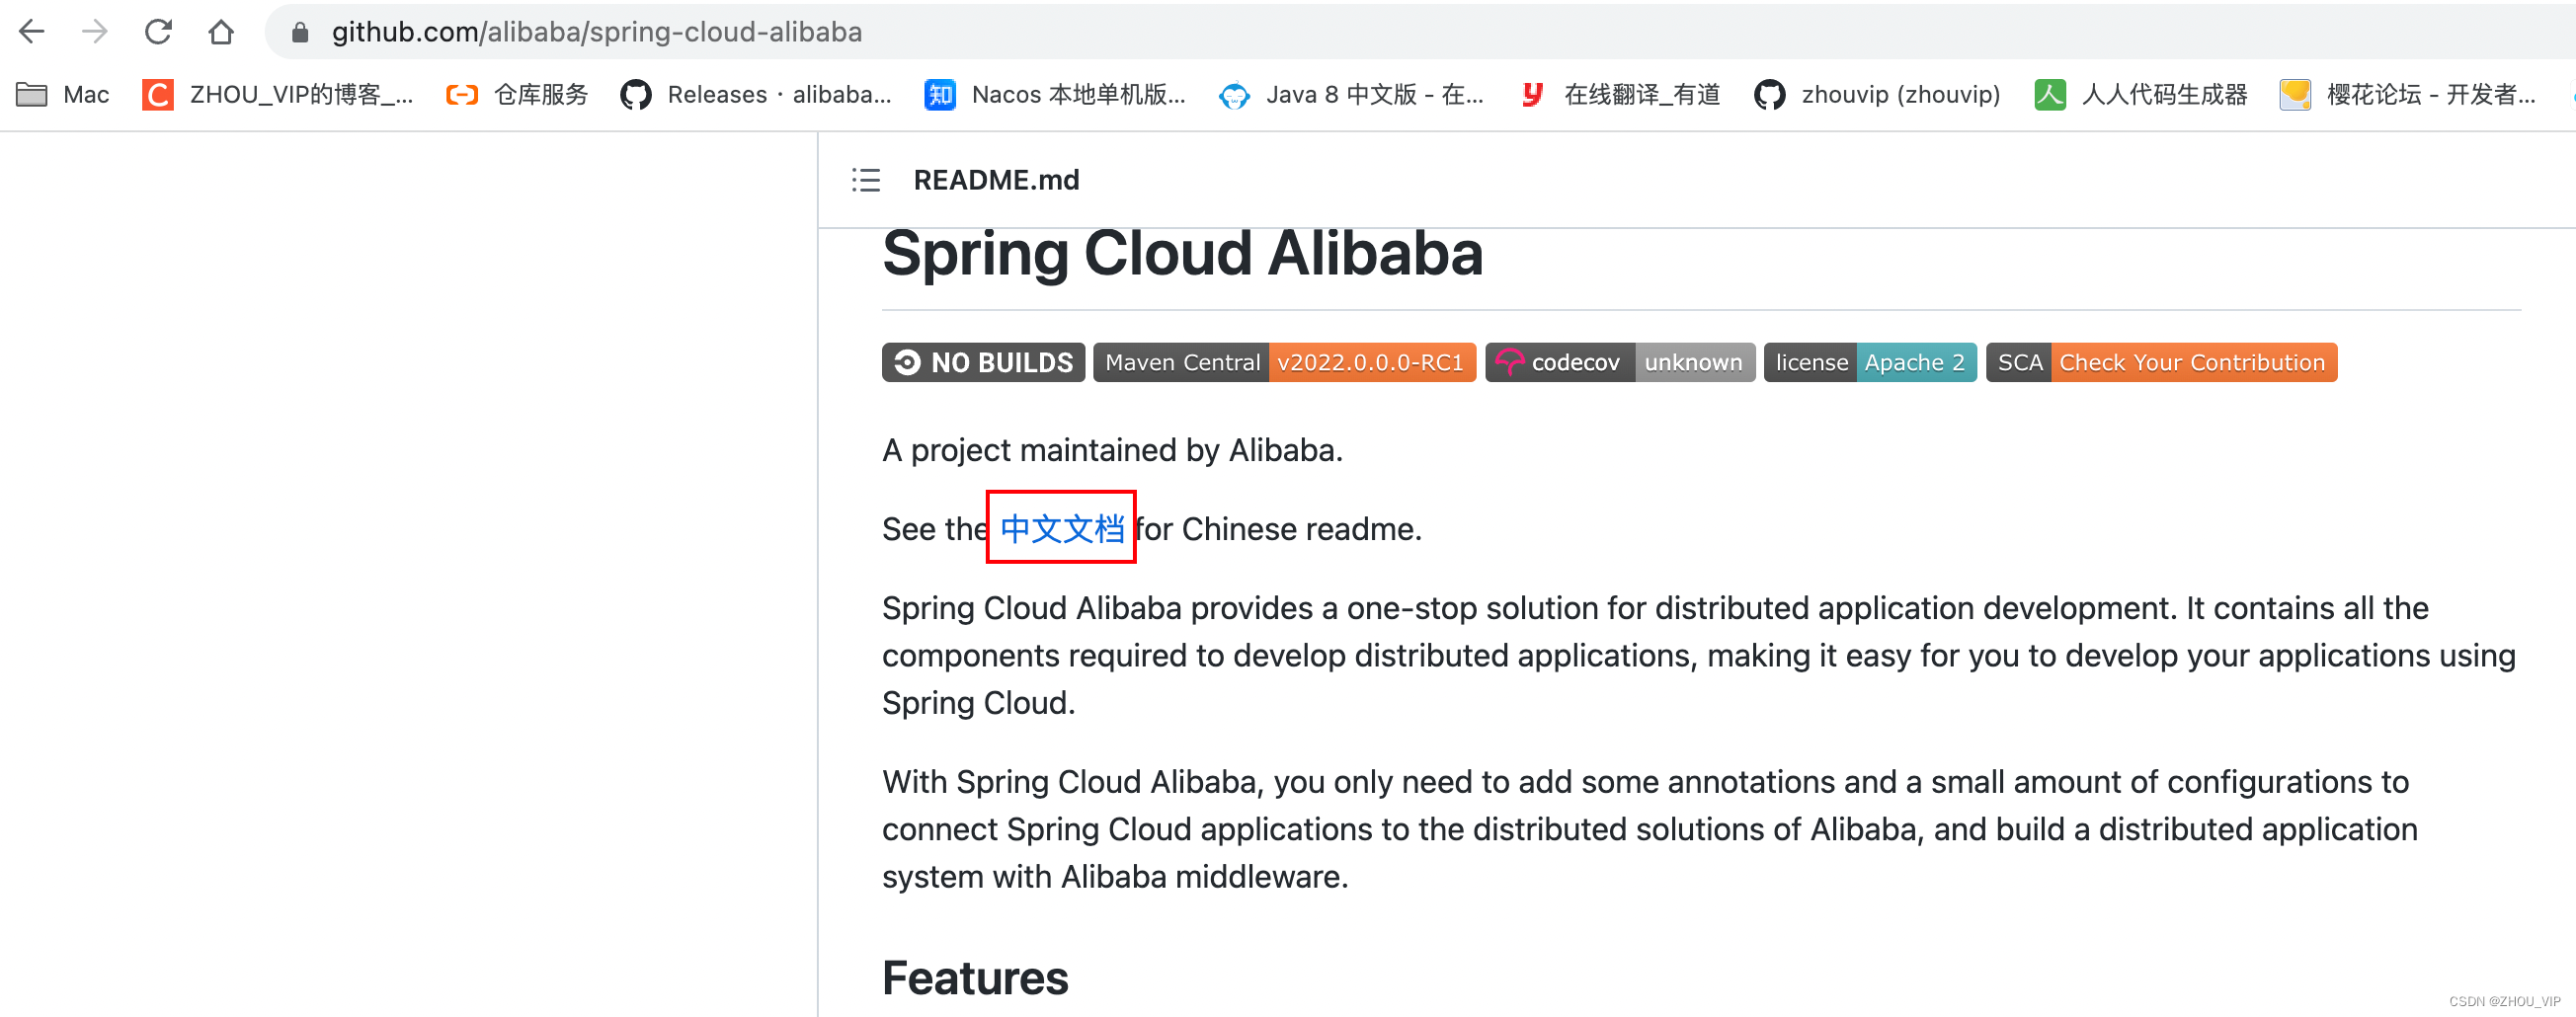Click the NO BUILDS status badge
Screen dimensions: 2576x1017
point(983,362)
